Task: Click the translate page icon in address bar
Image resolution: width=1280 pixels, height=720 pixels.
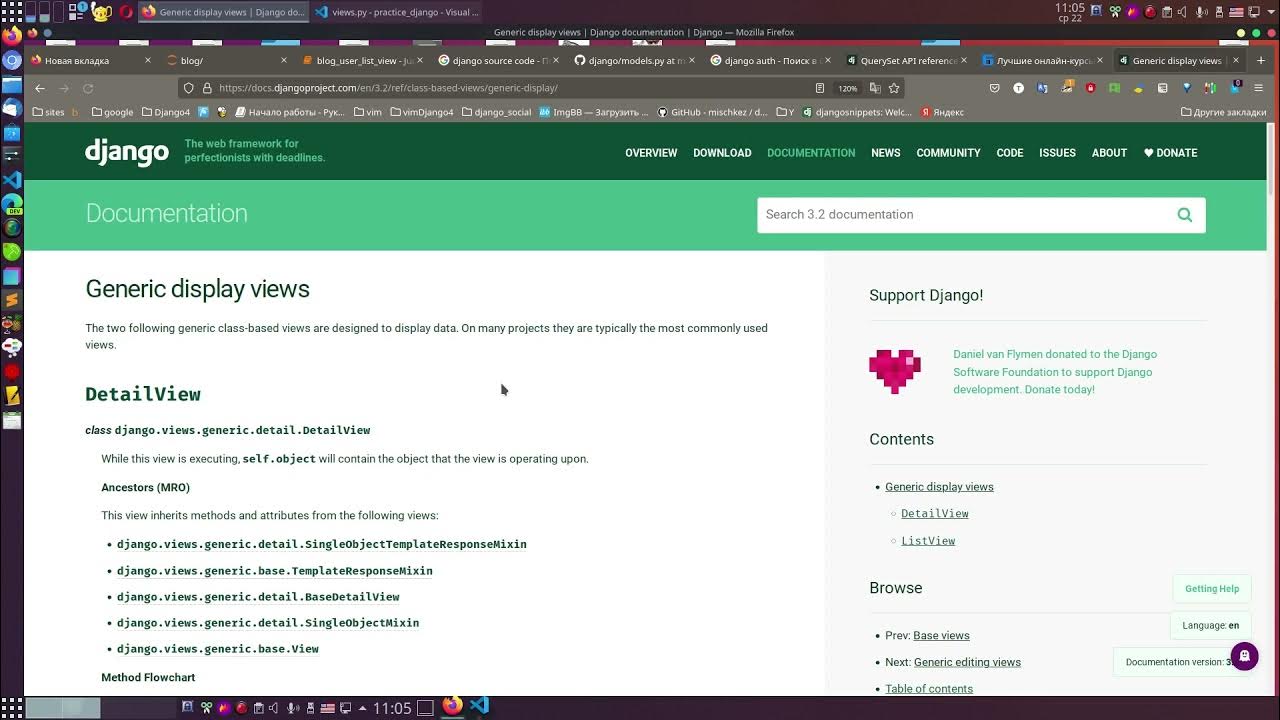Action: [875, 88]
